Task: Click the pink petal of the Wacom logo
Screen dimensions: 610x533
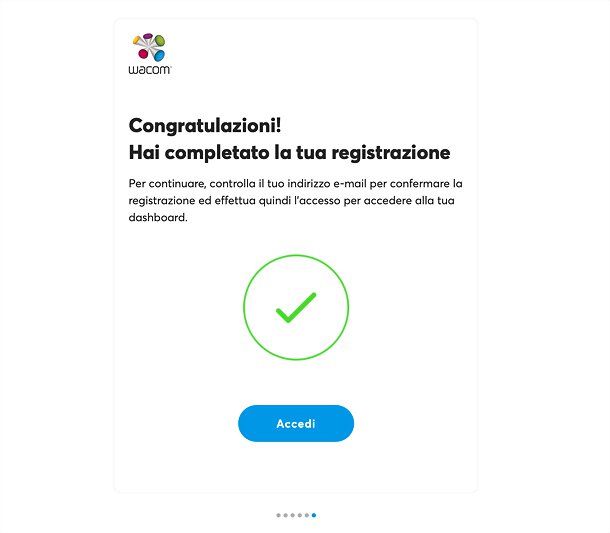Action: pyautogui.click(x=143, y=54)
